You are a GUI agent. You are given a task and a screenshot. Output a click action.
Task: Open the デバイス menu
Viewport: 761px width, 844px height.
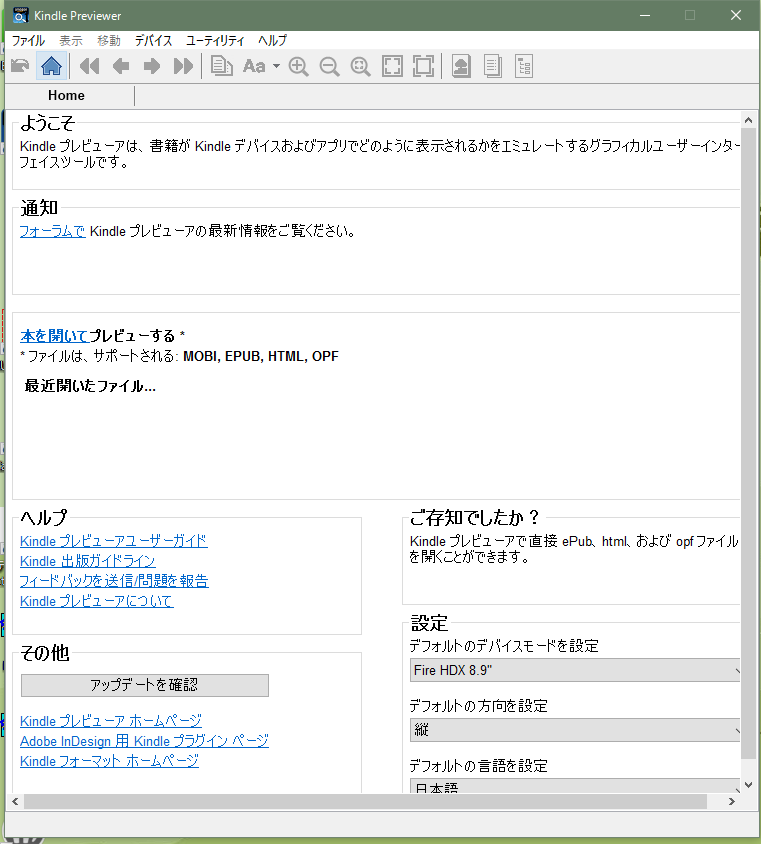153,41
